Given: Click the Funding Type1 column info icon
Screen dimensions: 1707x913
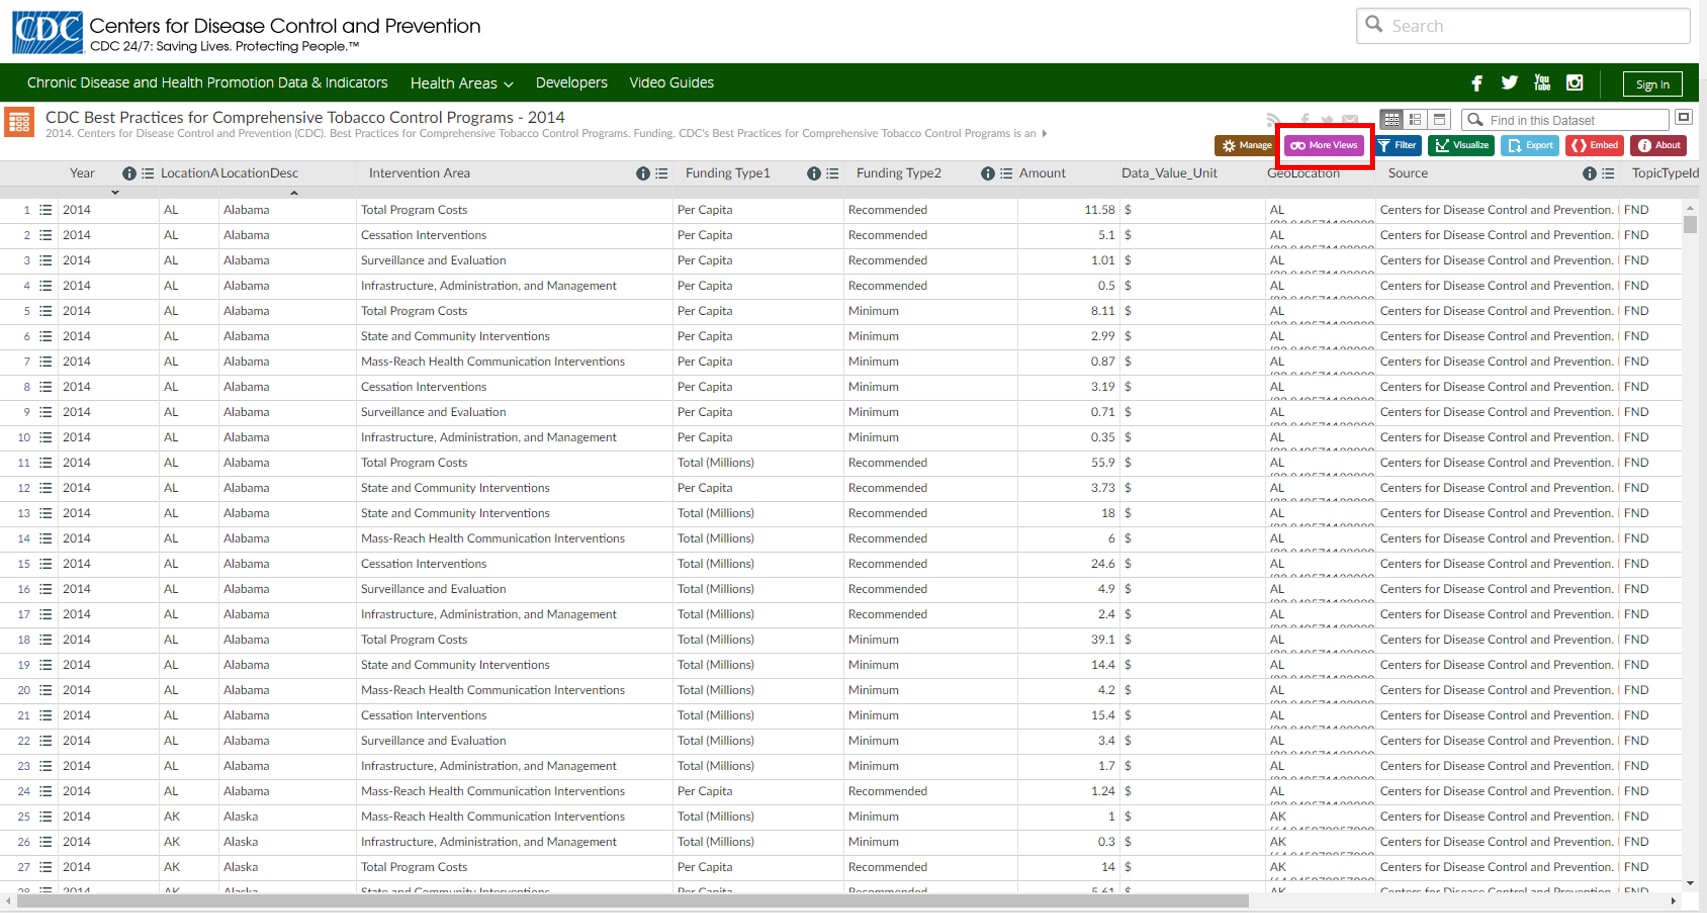Looking at the screenshot, I should click(814, 173).
